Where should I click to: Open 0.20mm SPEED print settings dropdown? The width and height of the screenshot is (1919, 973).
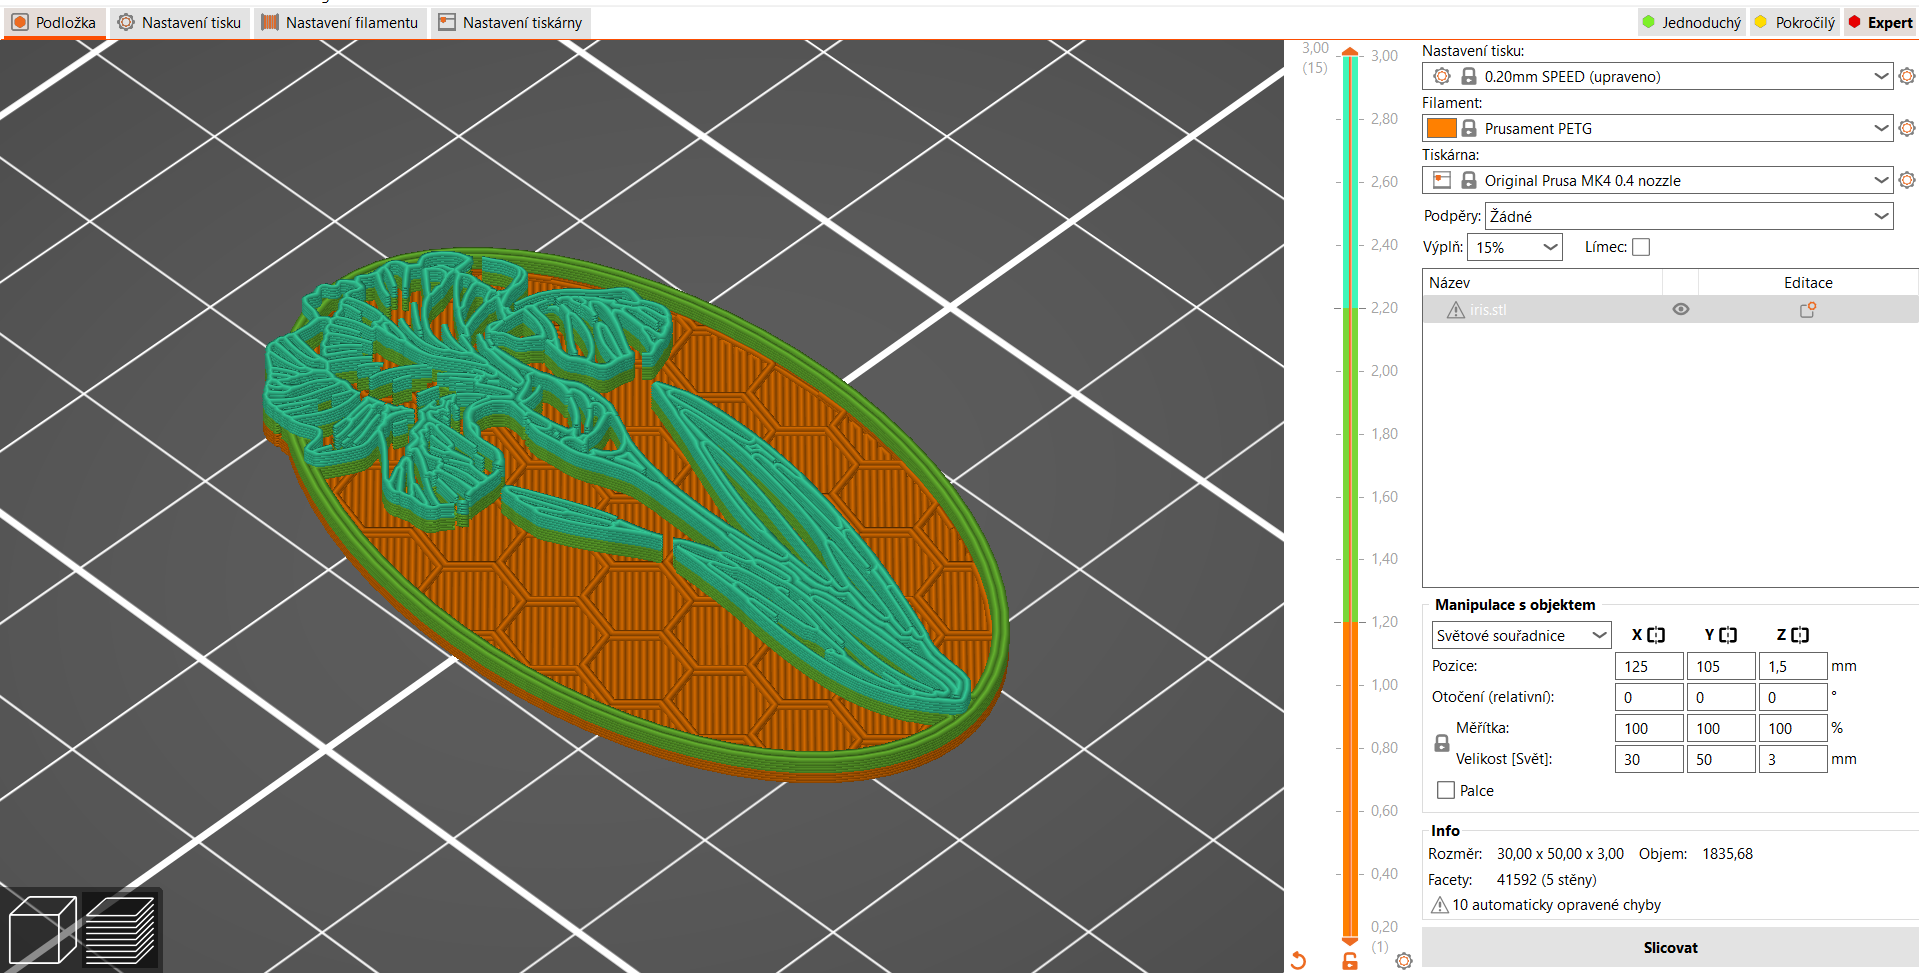1658,76
